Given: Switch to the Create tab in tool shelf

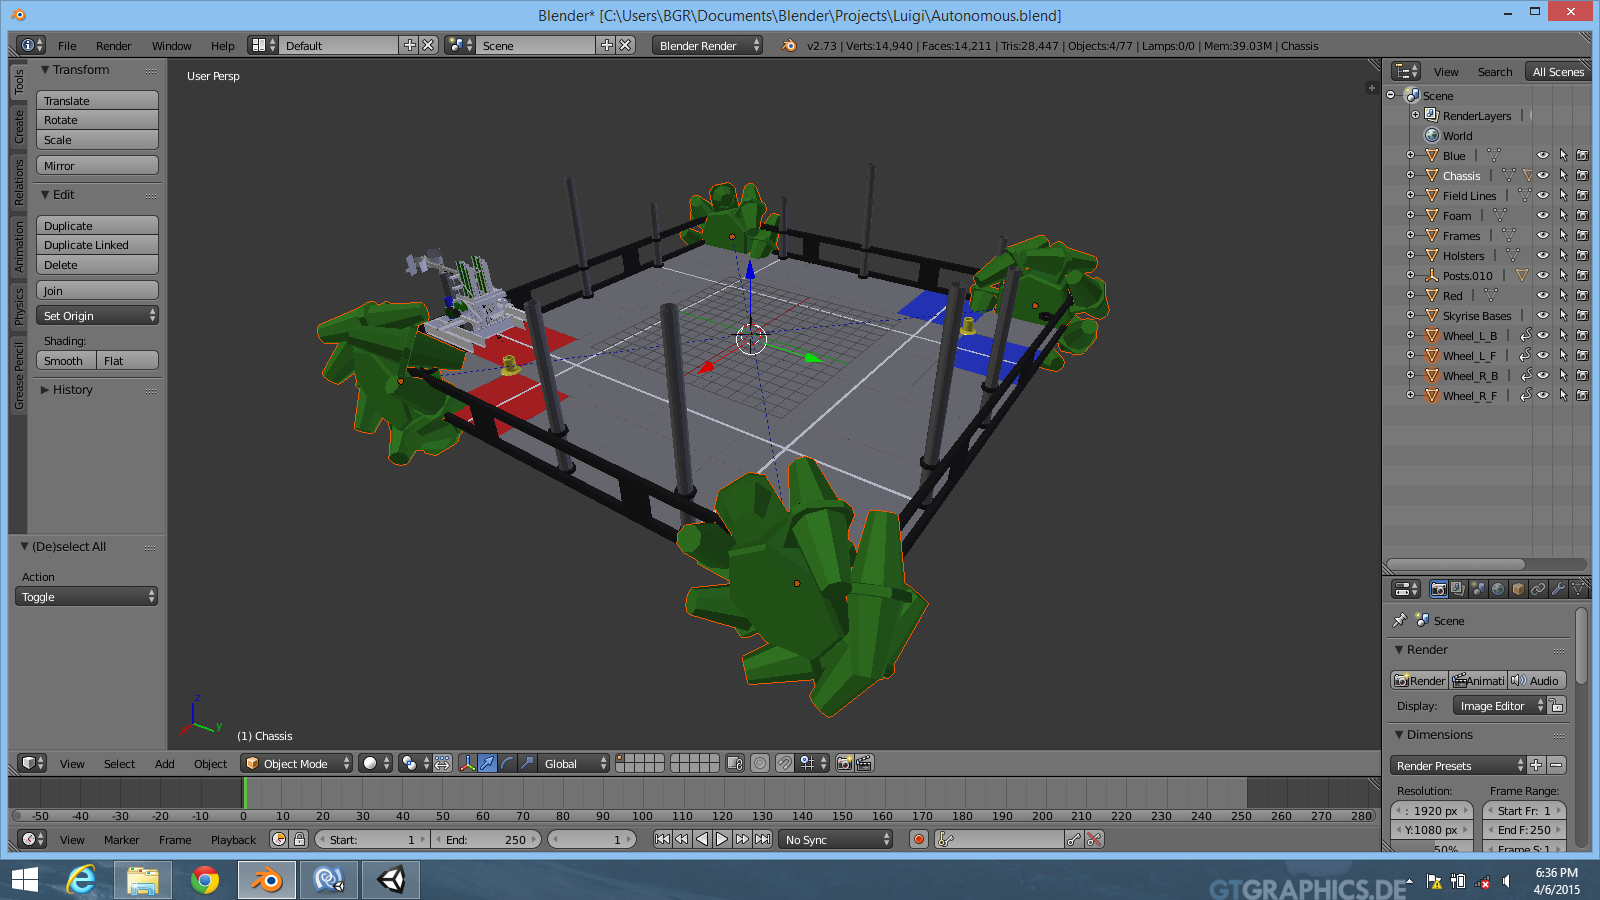Looking at the screenshot, I should point(18,126).
